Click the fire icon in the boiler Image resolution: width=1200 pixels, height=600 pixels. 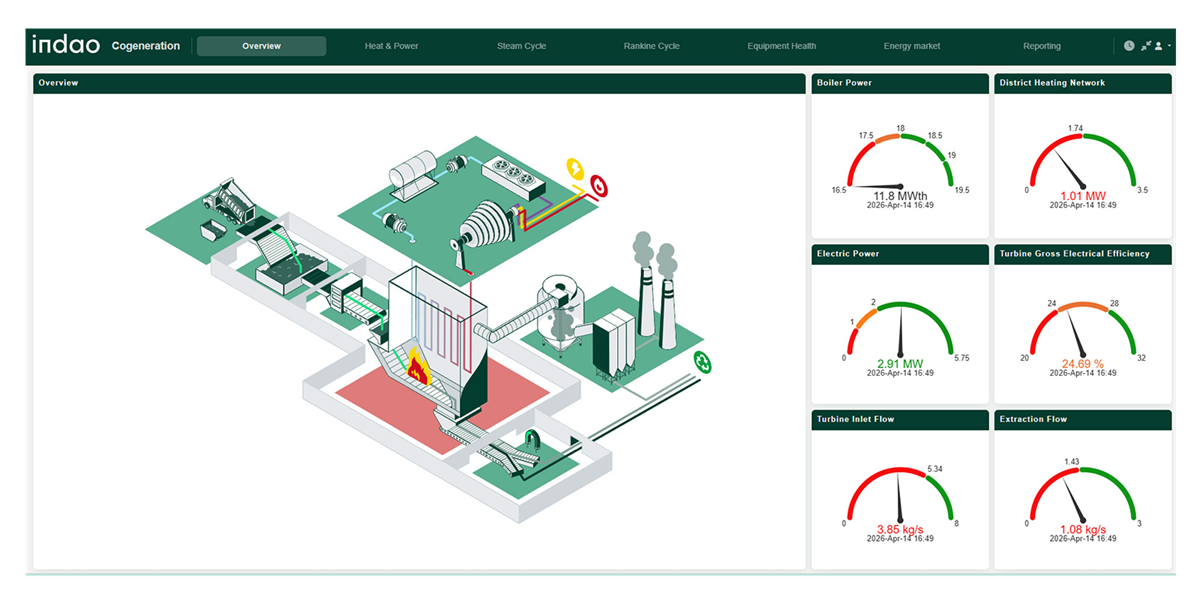tap(414, 367)
